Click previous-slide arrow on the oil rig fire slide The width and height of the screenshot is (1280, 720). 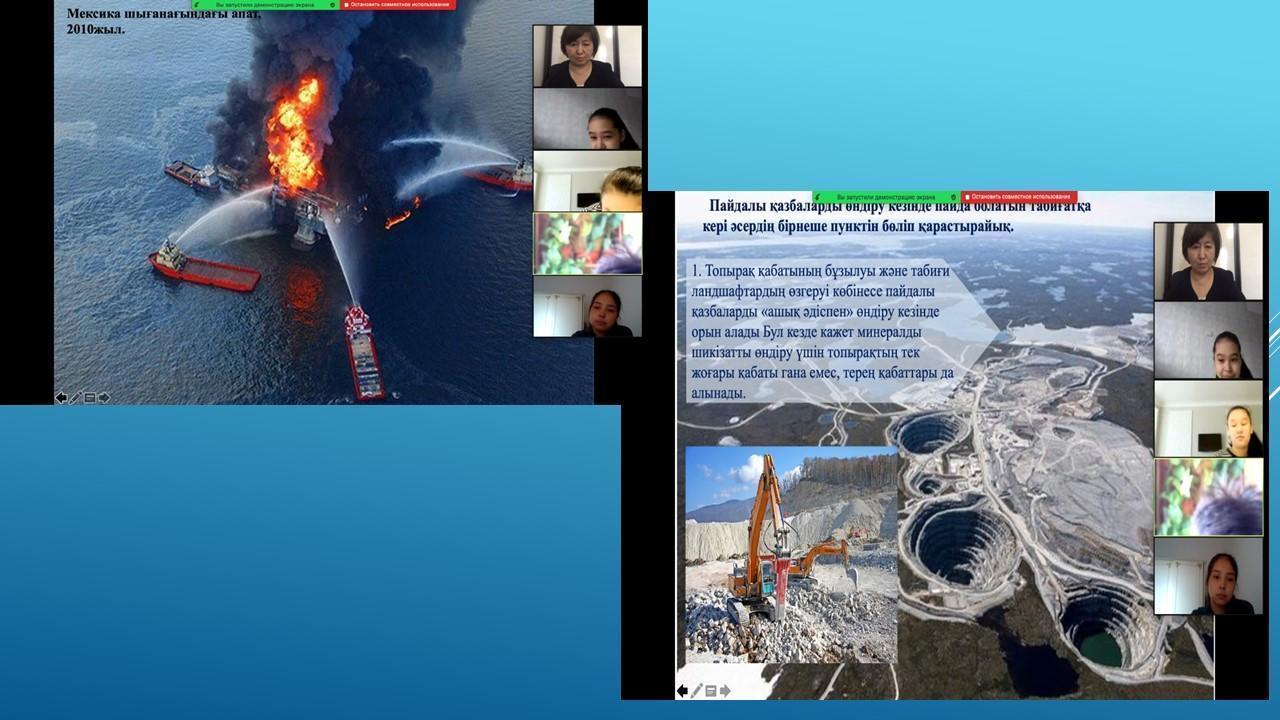coord(61,398)
